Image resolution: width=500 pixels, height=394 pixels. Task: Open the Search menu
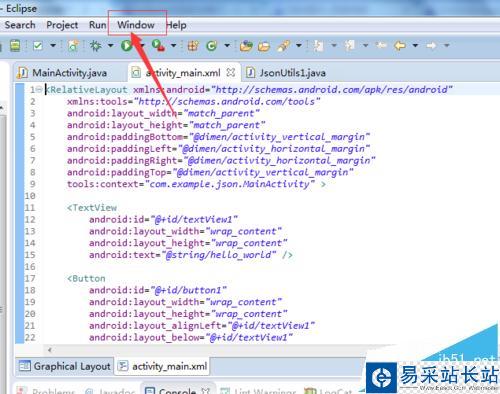pos(20,25)
